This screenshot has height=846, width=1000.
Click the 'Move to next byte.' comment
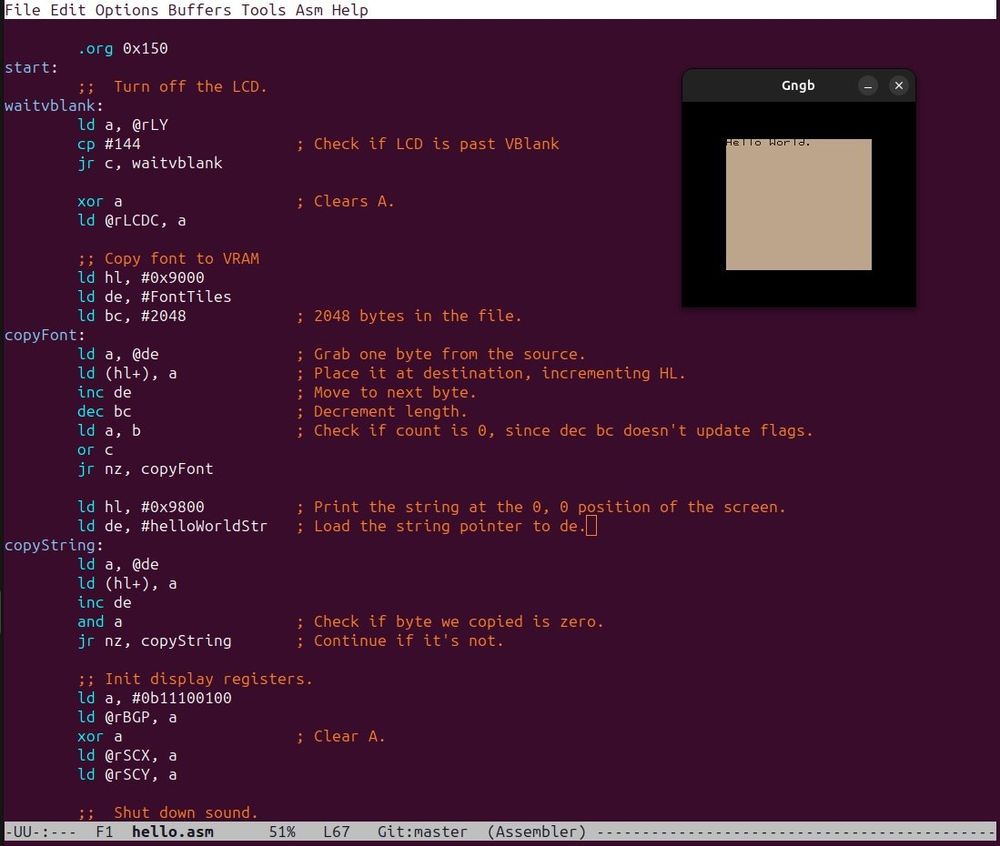pyautogui.click(x=386, y=393)
